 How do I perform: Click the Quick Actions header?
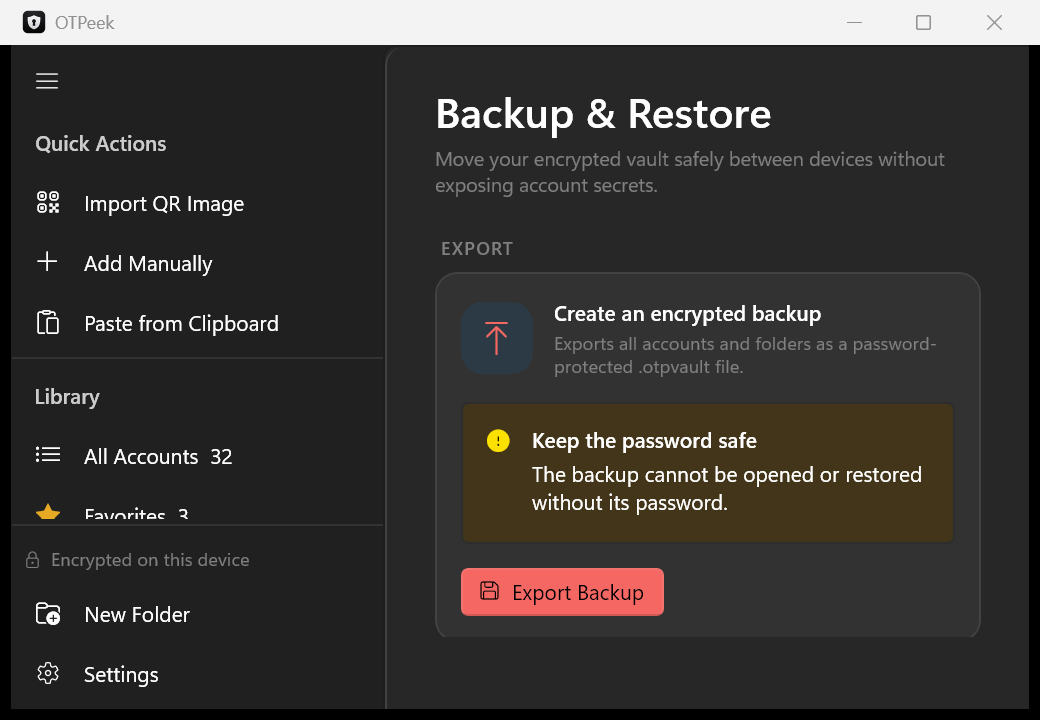101,144
